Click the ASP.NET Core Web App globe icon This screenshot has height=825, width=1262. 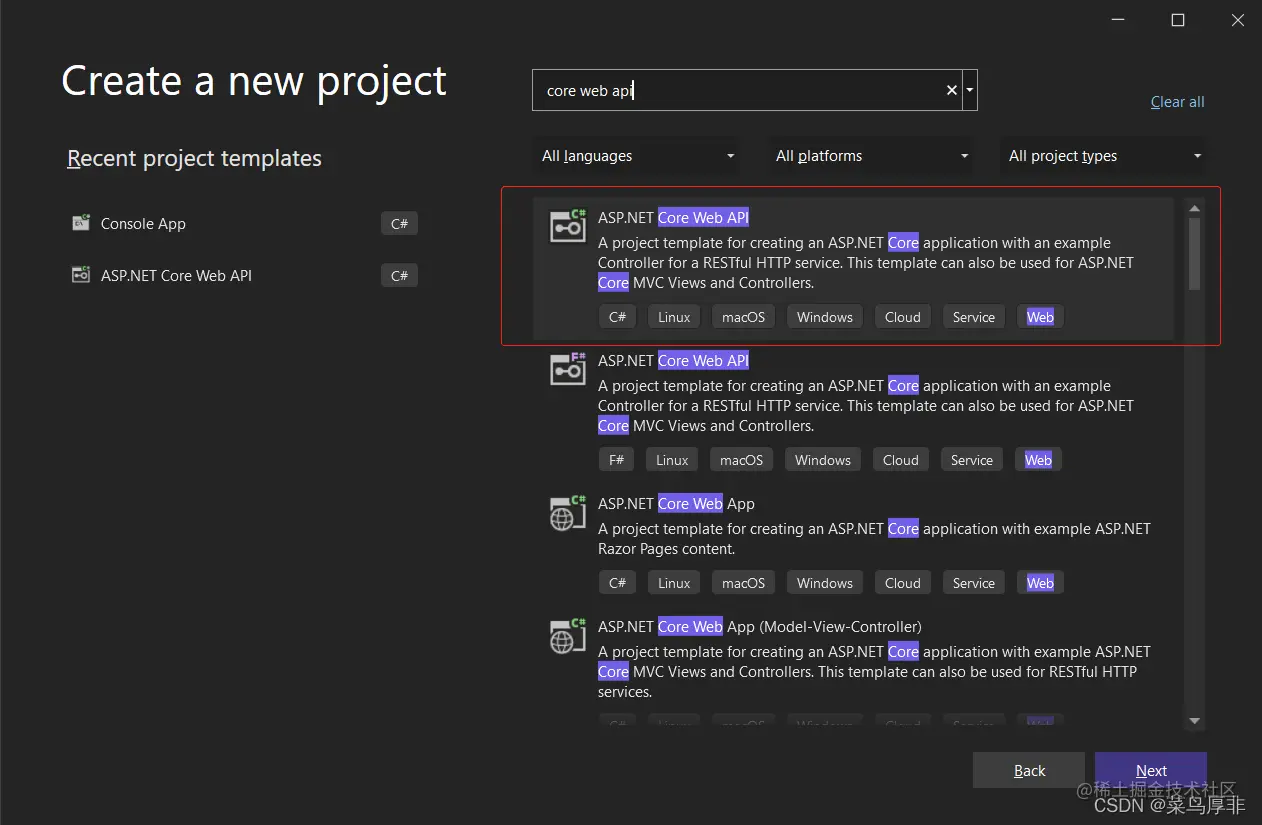click(568, 511)
